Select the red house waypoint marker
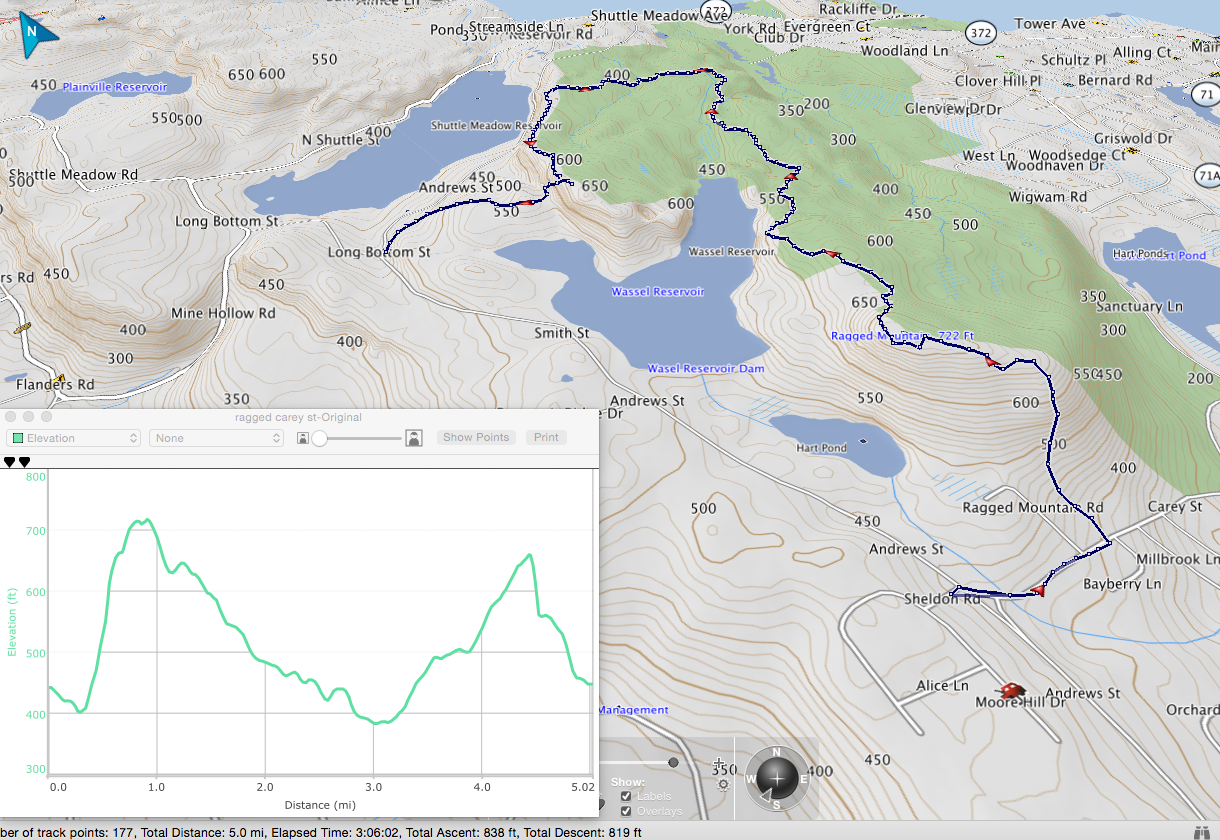 point(1012,690)
